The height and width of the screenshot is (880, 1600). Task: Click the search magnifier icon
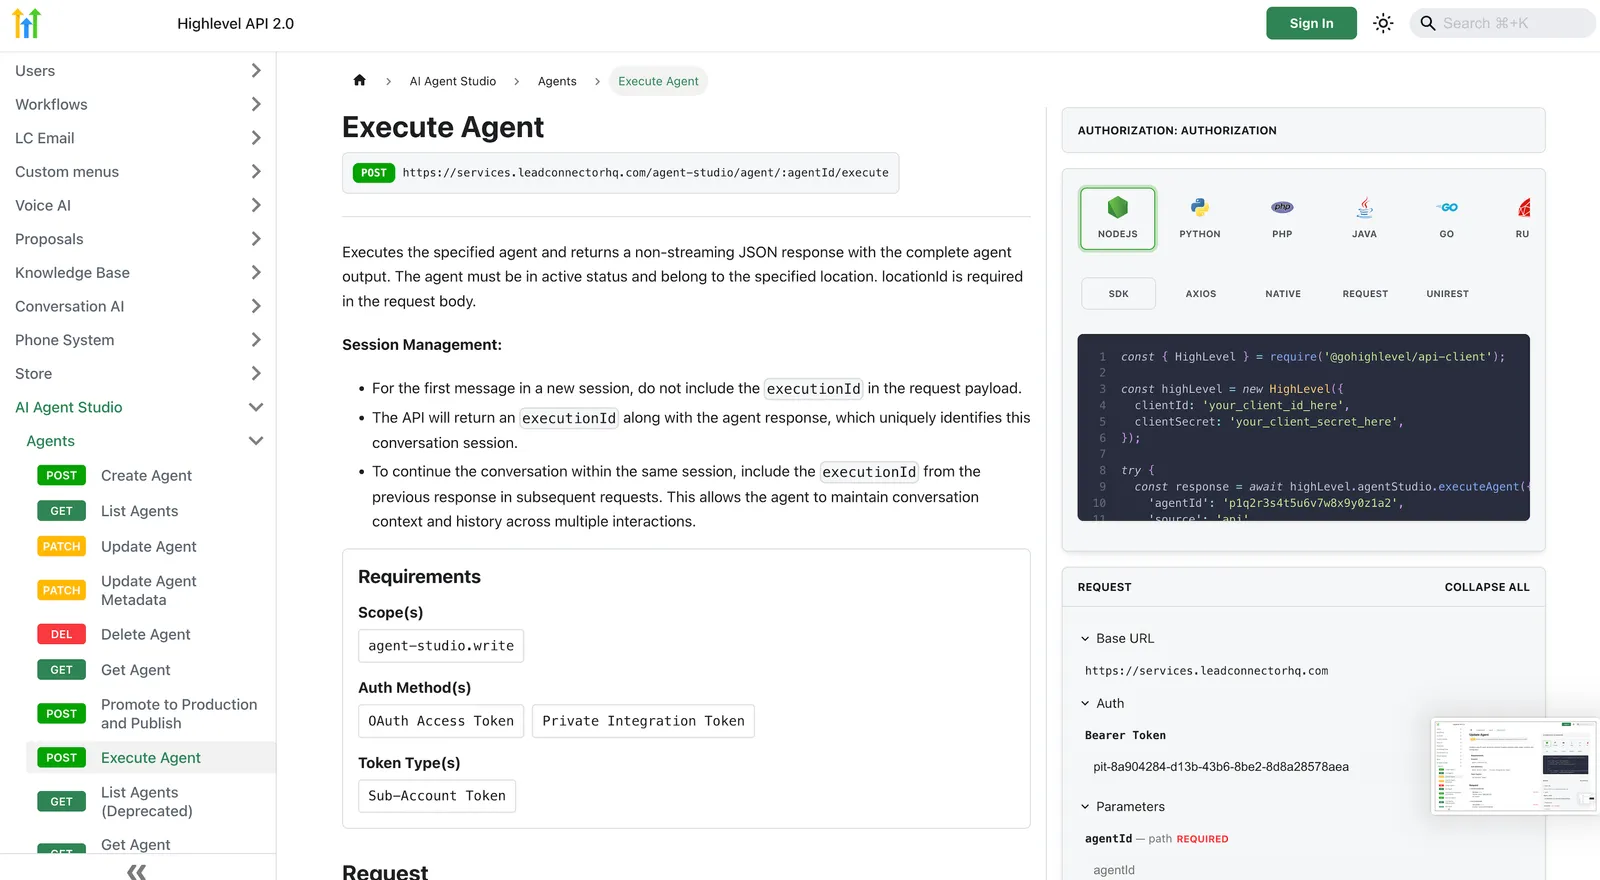(1428, 23)
